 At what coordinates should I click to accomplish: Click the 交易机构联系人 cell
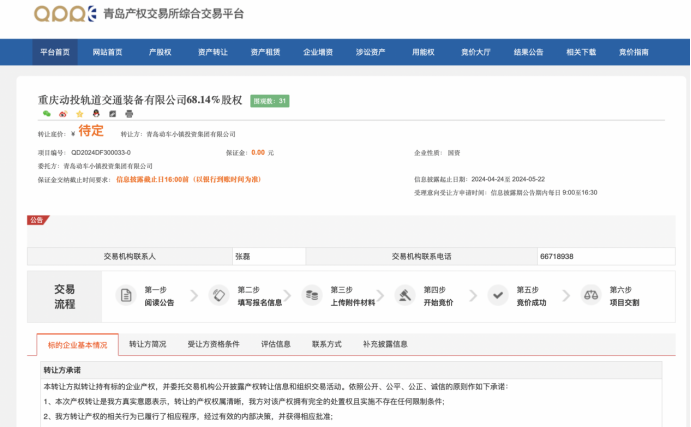tap(130, 256)
